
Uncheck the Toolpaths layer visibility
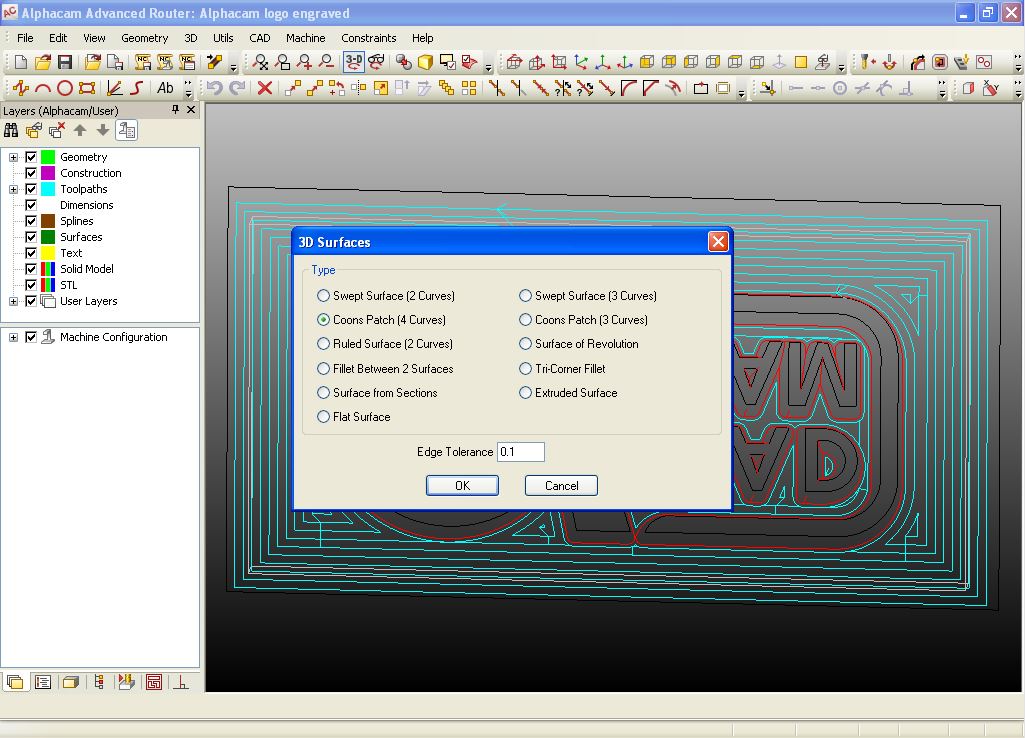click(31, 189)
